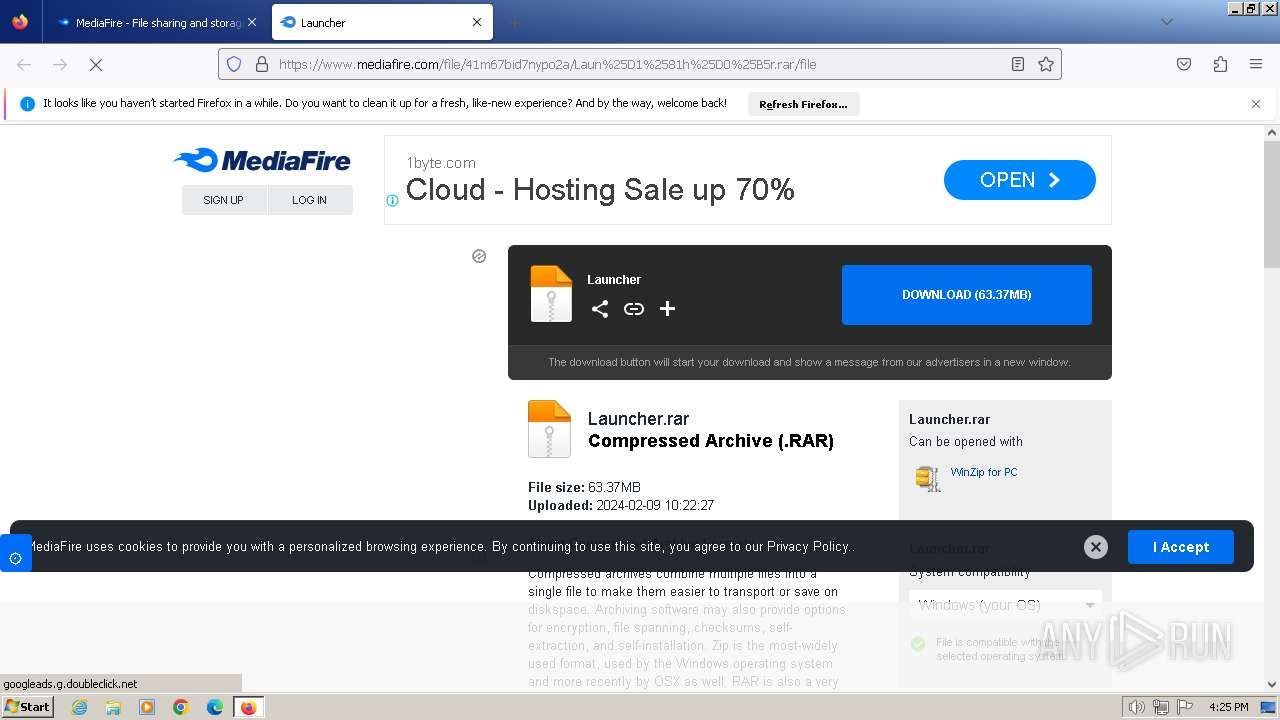Open the tracking protection shield icon

(x=234, y=64)
